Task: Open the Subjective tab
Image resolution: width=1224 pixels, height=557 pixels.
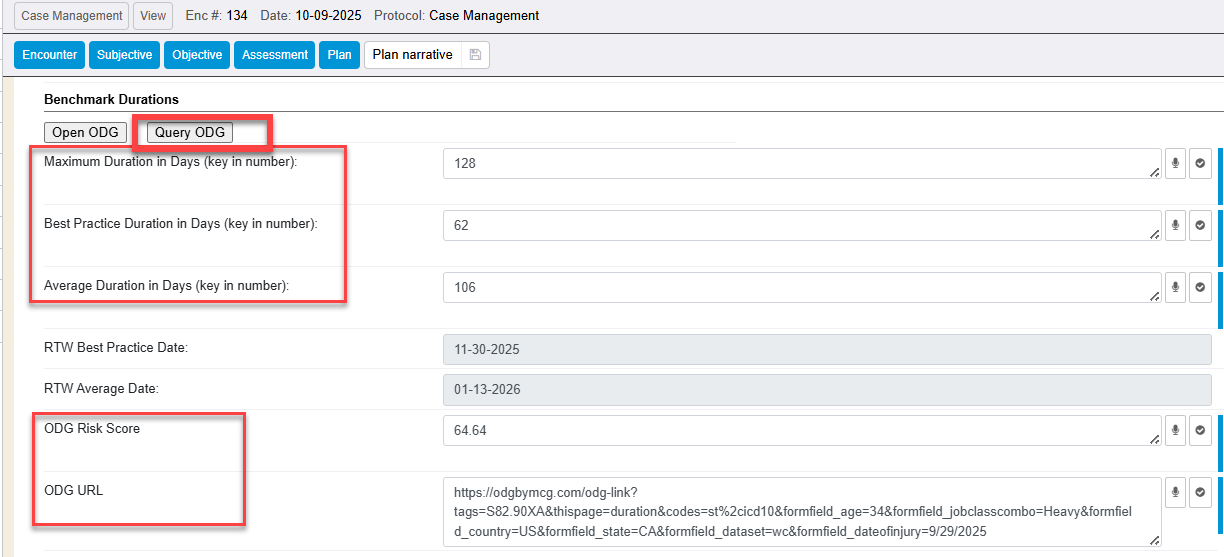Action: point(124,55)
